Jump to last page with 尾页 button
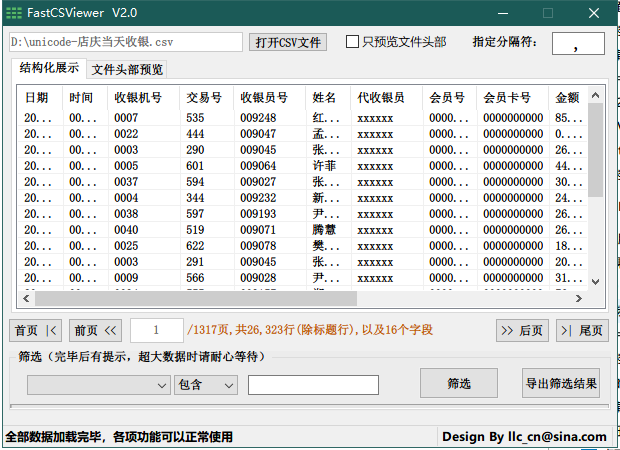620x450 pixels. (582, 330)
